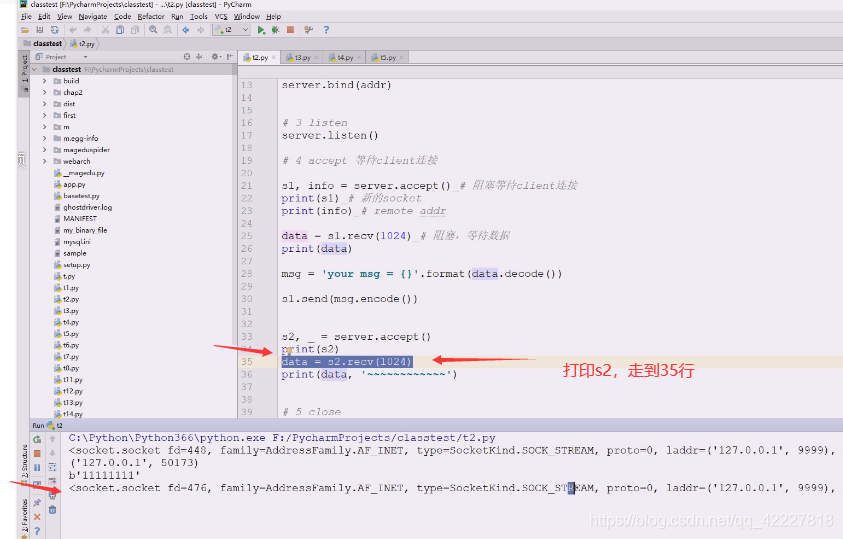
Task: Click the Paste toolbar icon
Action: pos(135,30)
